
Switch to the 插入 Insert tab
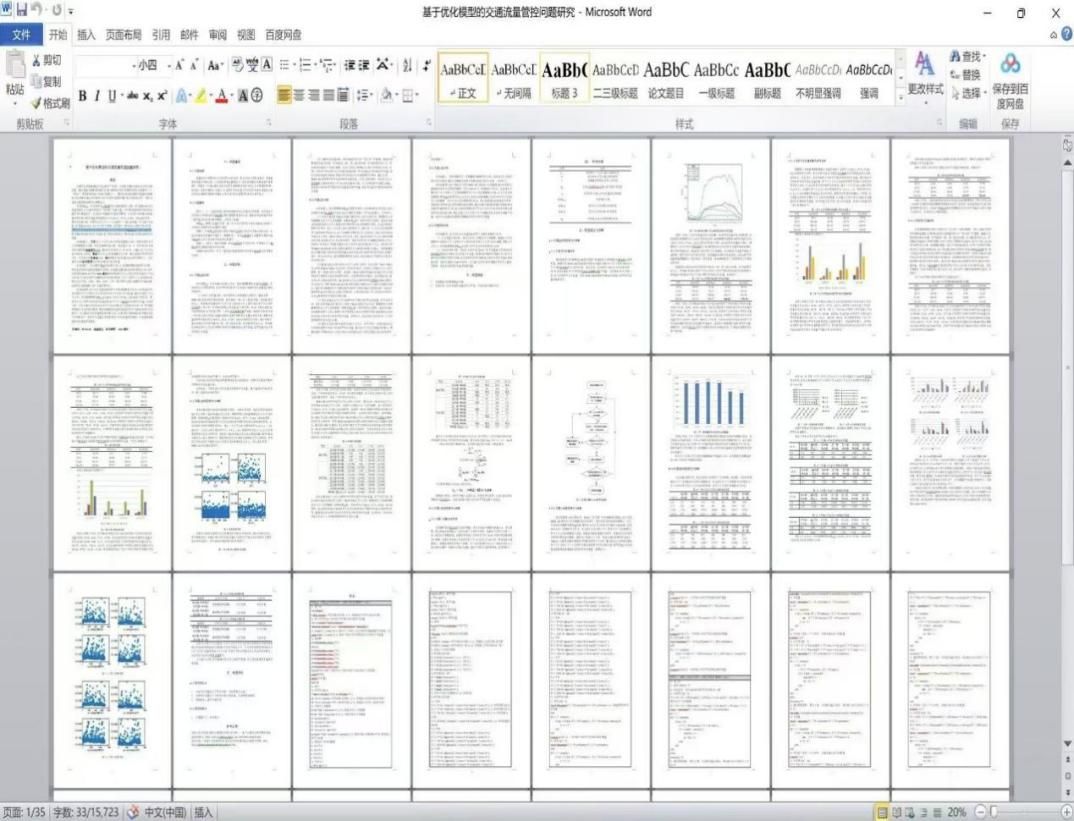coord(86,34)
